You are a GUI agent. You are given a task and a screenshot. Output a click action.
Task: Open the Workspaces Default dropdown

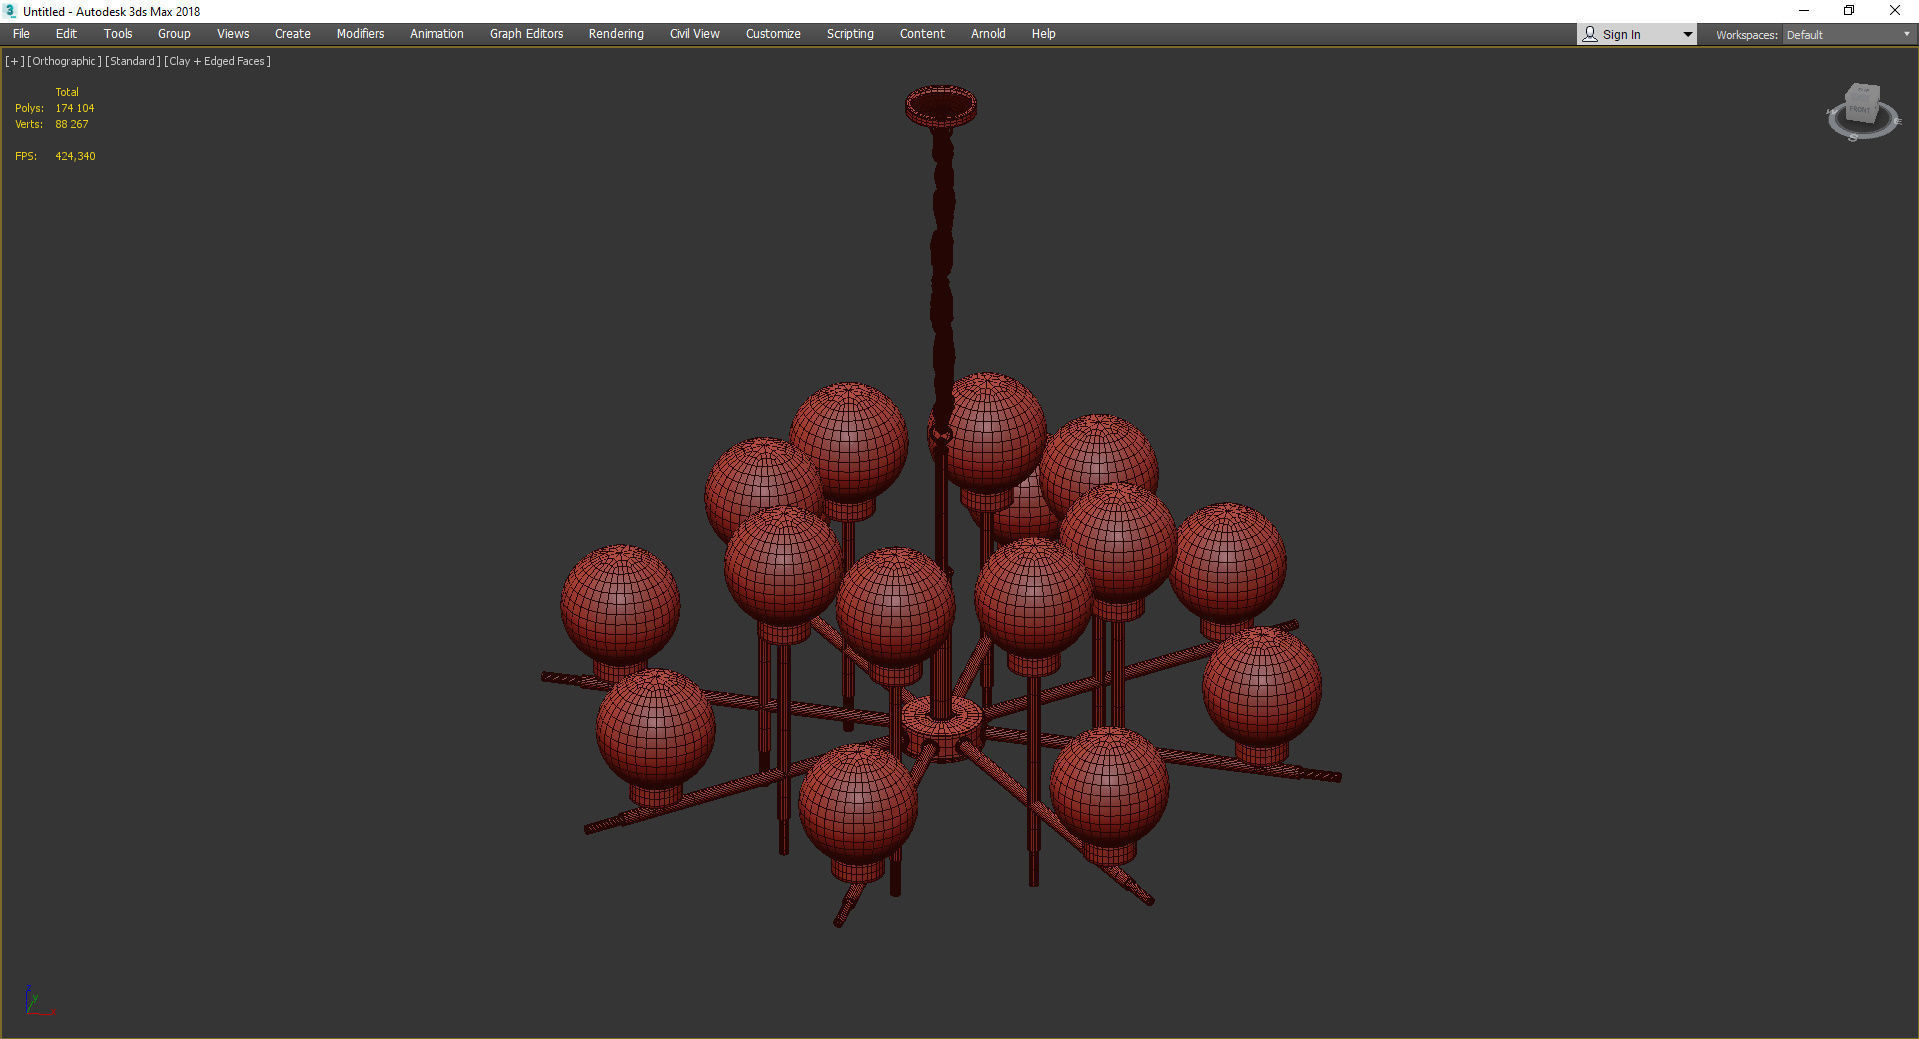[x=1848, y=35]
